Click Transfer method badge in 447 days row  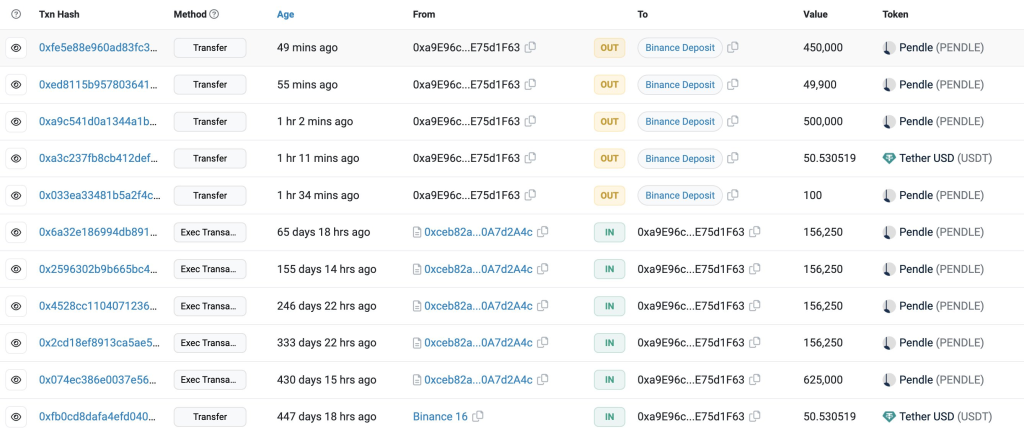(x=210, y=417)
